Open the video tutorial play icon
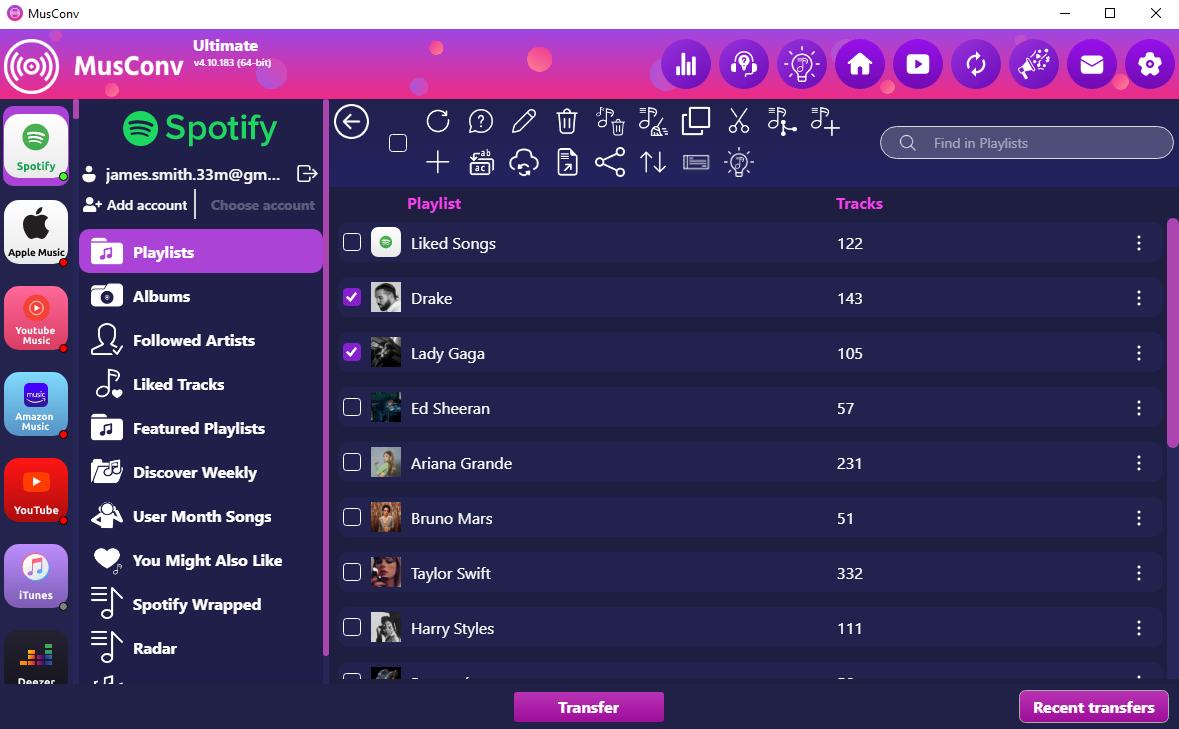1179x729 pixels. [917, 65]
